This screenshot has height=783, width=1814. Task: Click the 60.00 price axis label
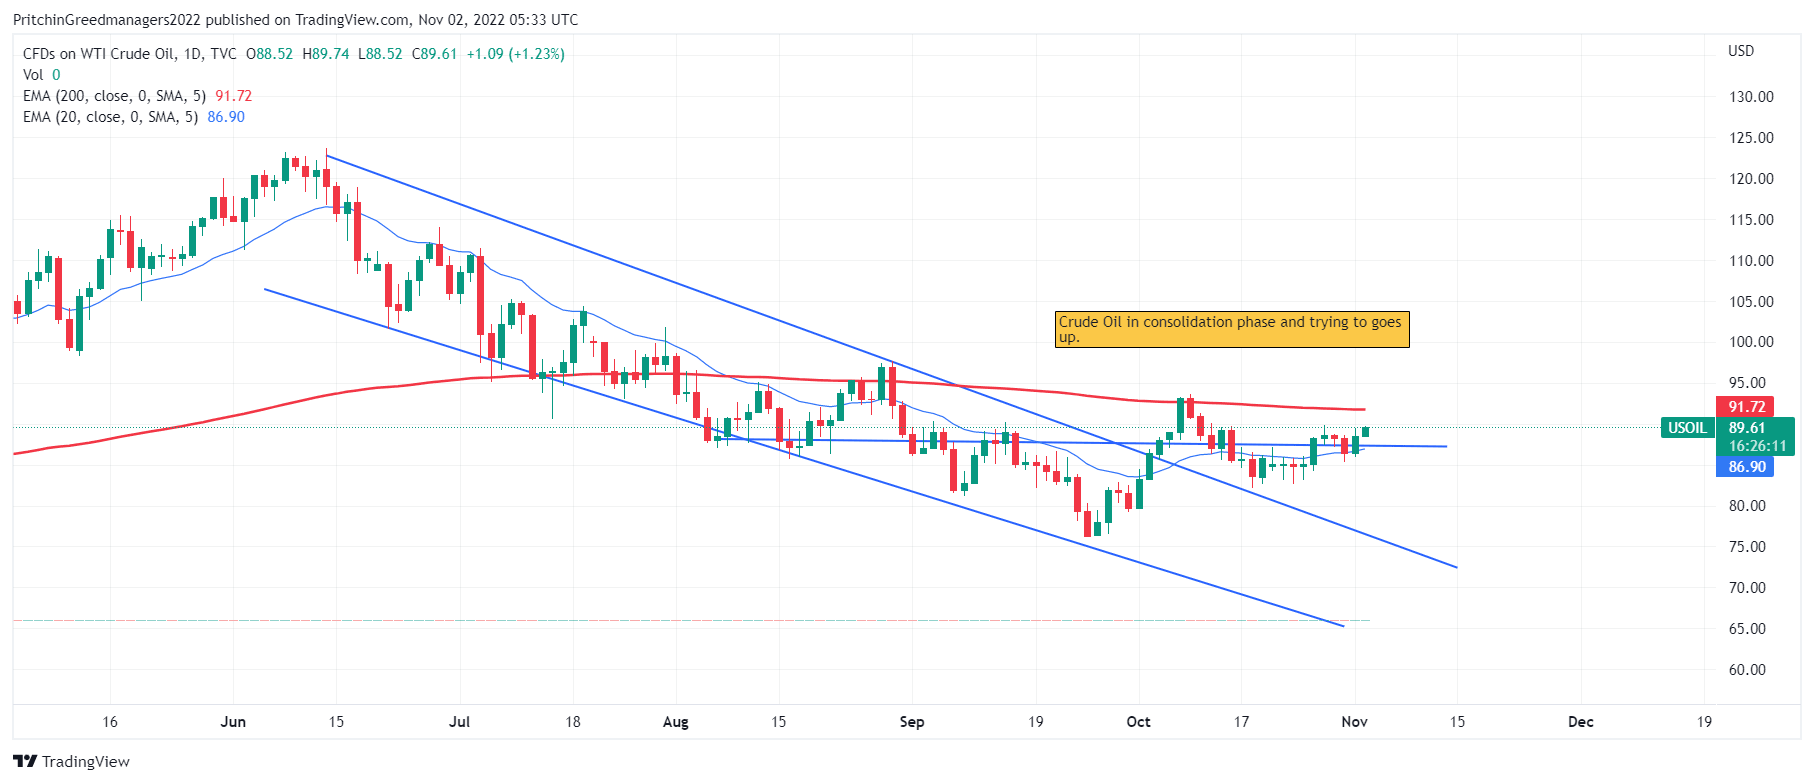click(x=1747, y=670)
